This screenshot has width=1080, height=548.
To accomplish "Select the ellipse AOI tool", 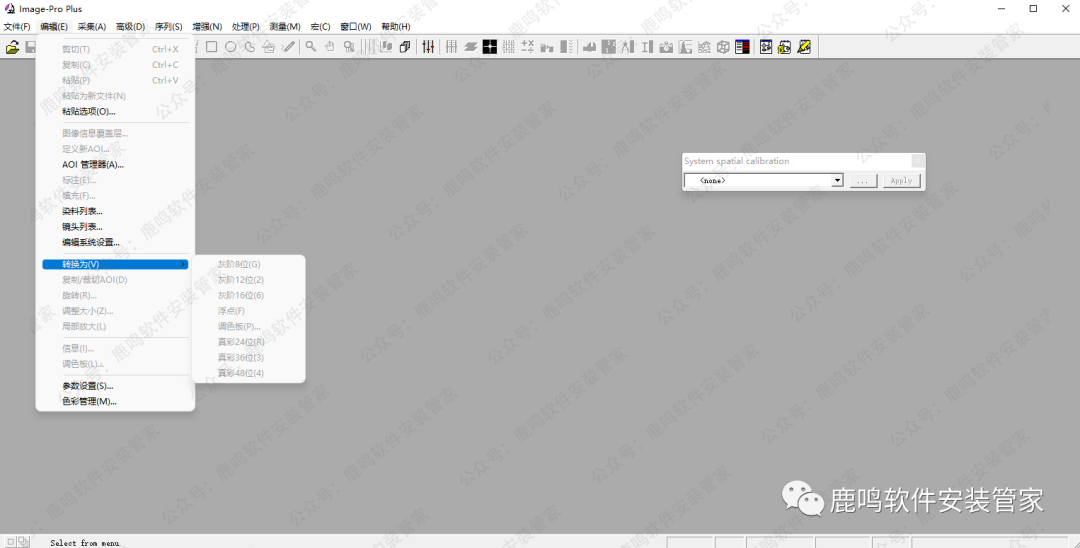I will pyautogui.click(x=230, y=47).
